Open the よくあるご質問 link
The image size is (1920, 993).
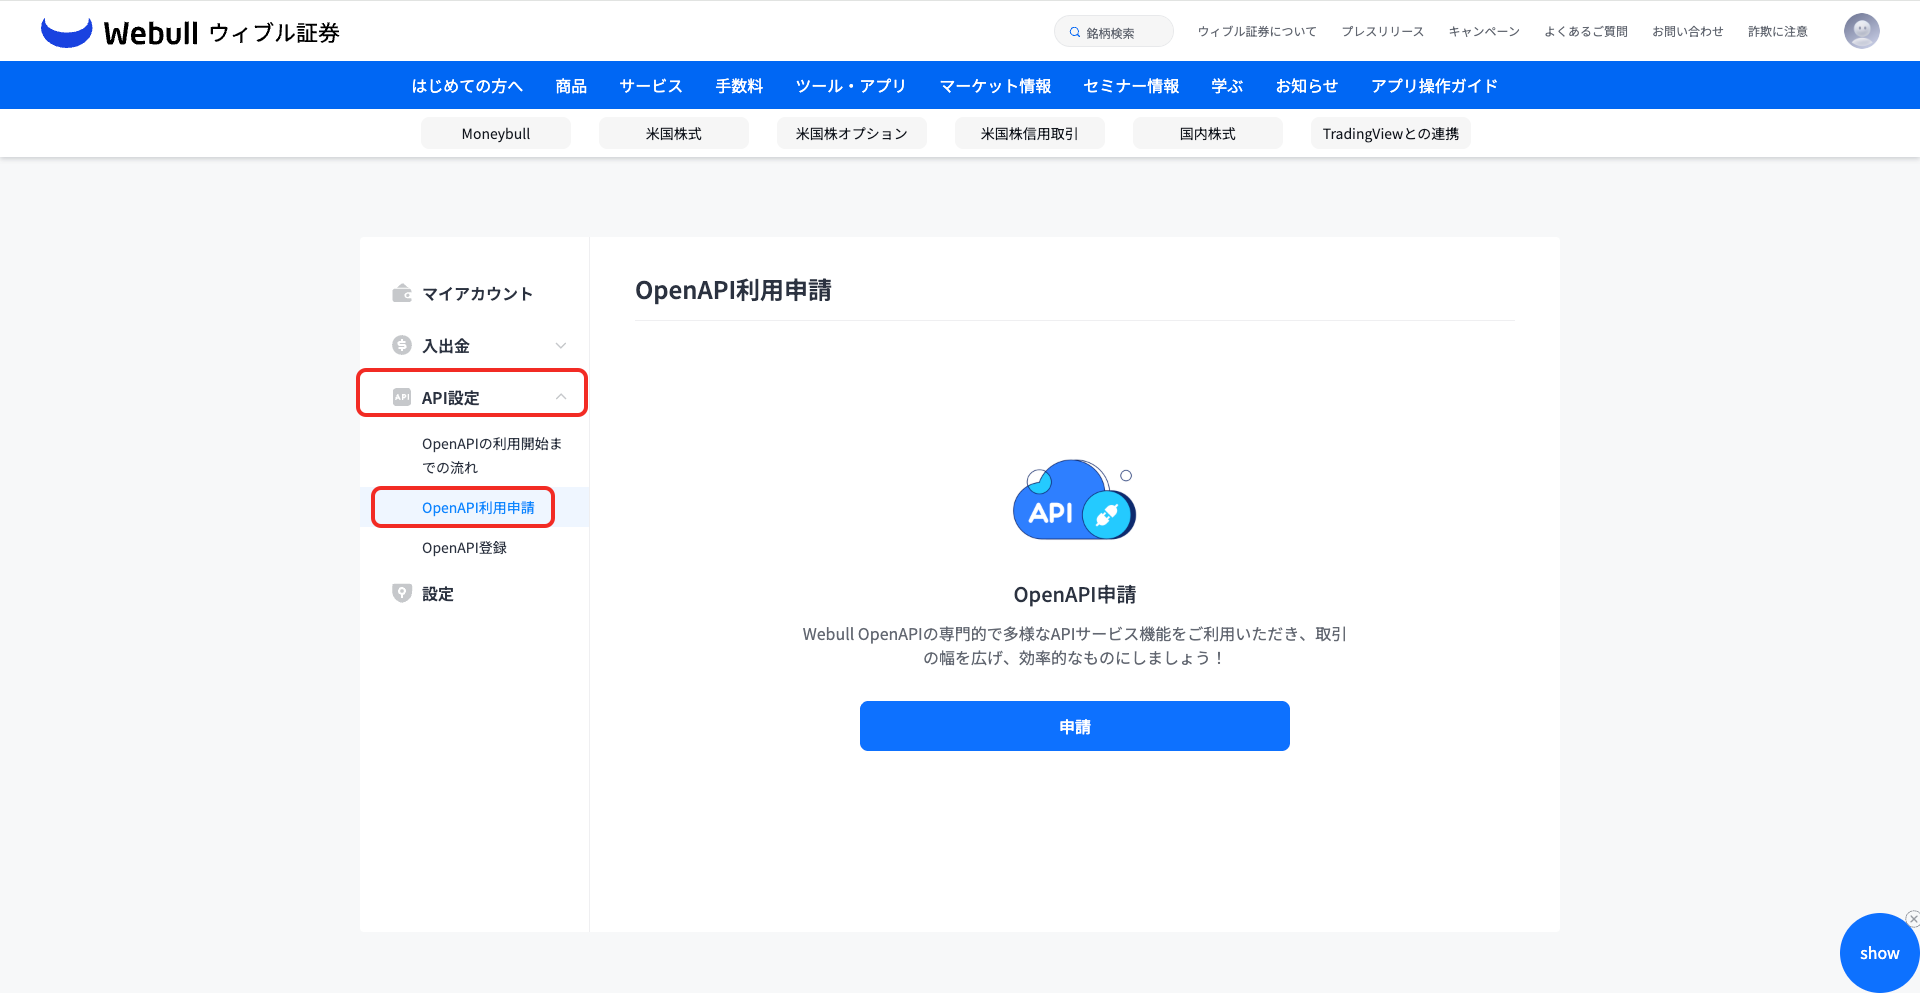(1585, 32)
